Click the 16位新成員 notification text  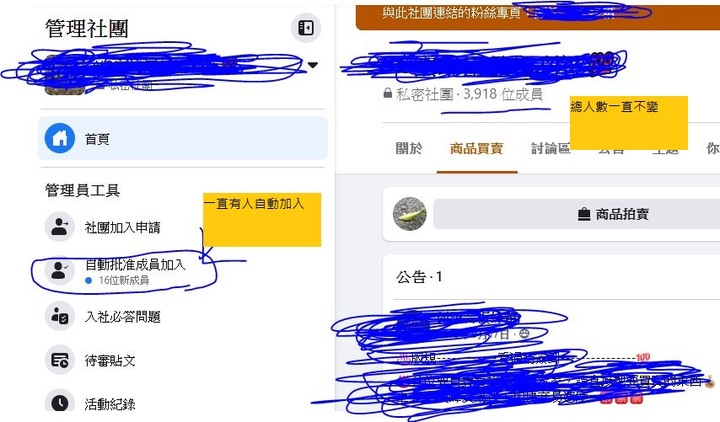(124, 280)
